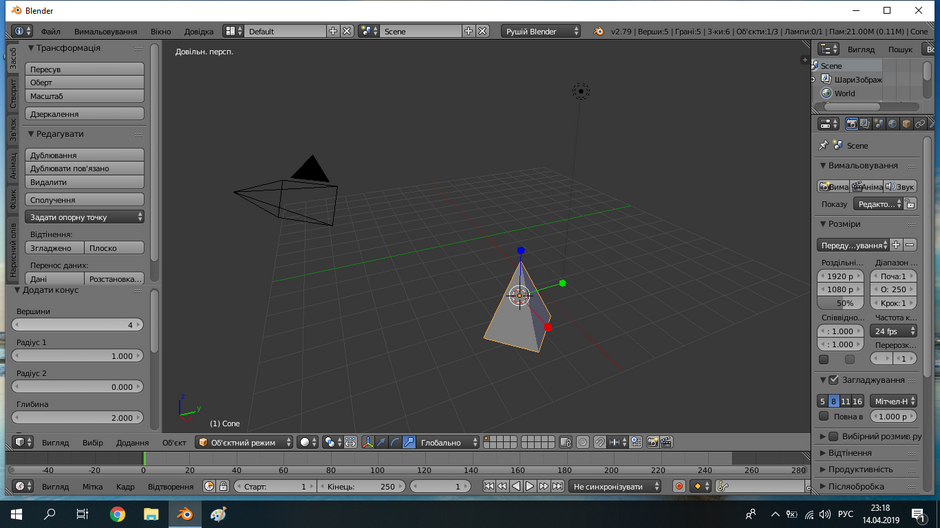This screenshot has width=940, height=528.
Task: Select the scale manipulator icon
Action: click(x=409, y=442)
